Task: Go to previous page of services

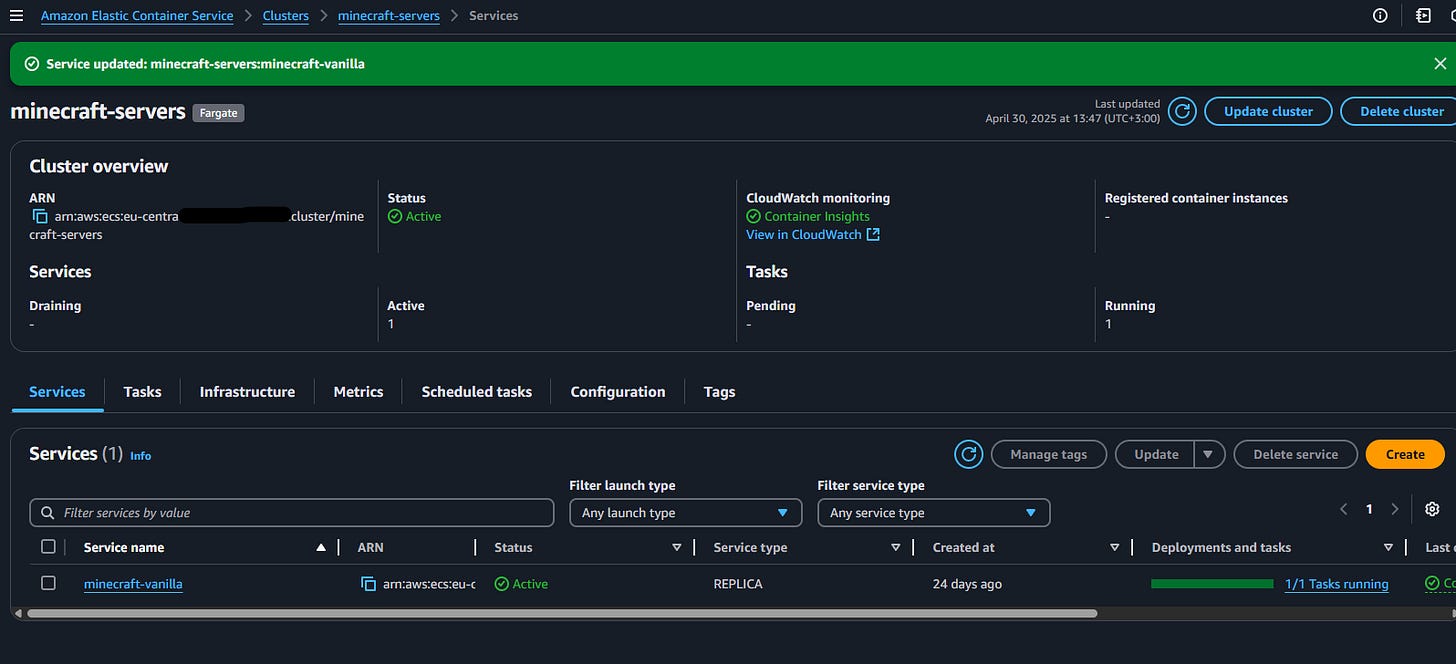Action: (1344, 509)
